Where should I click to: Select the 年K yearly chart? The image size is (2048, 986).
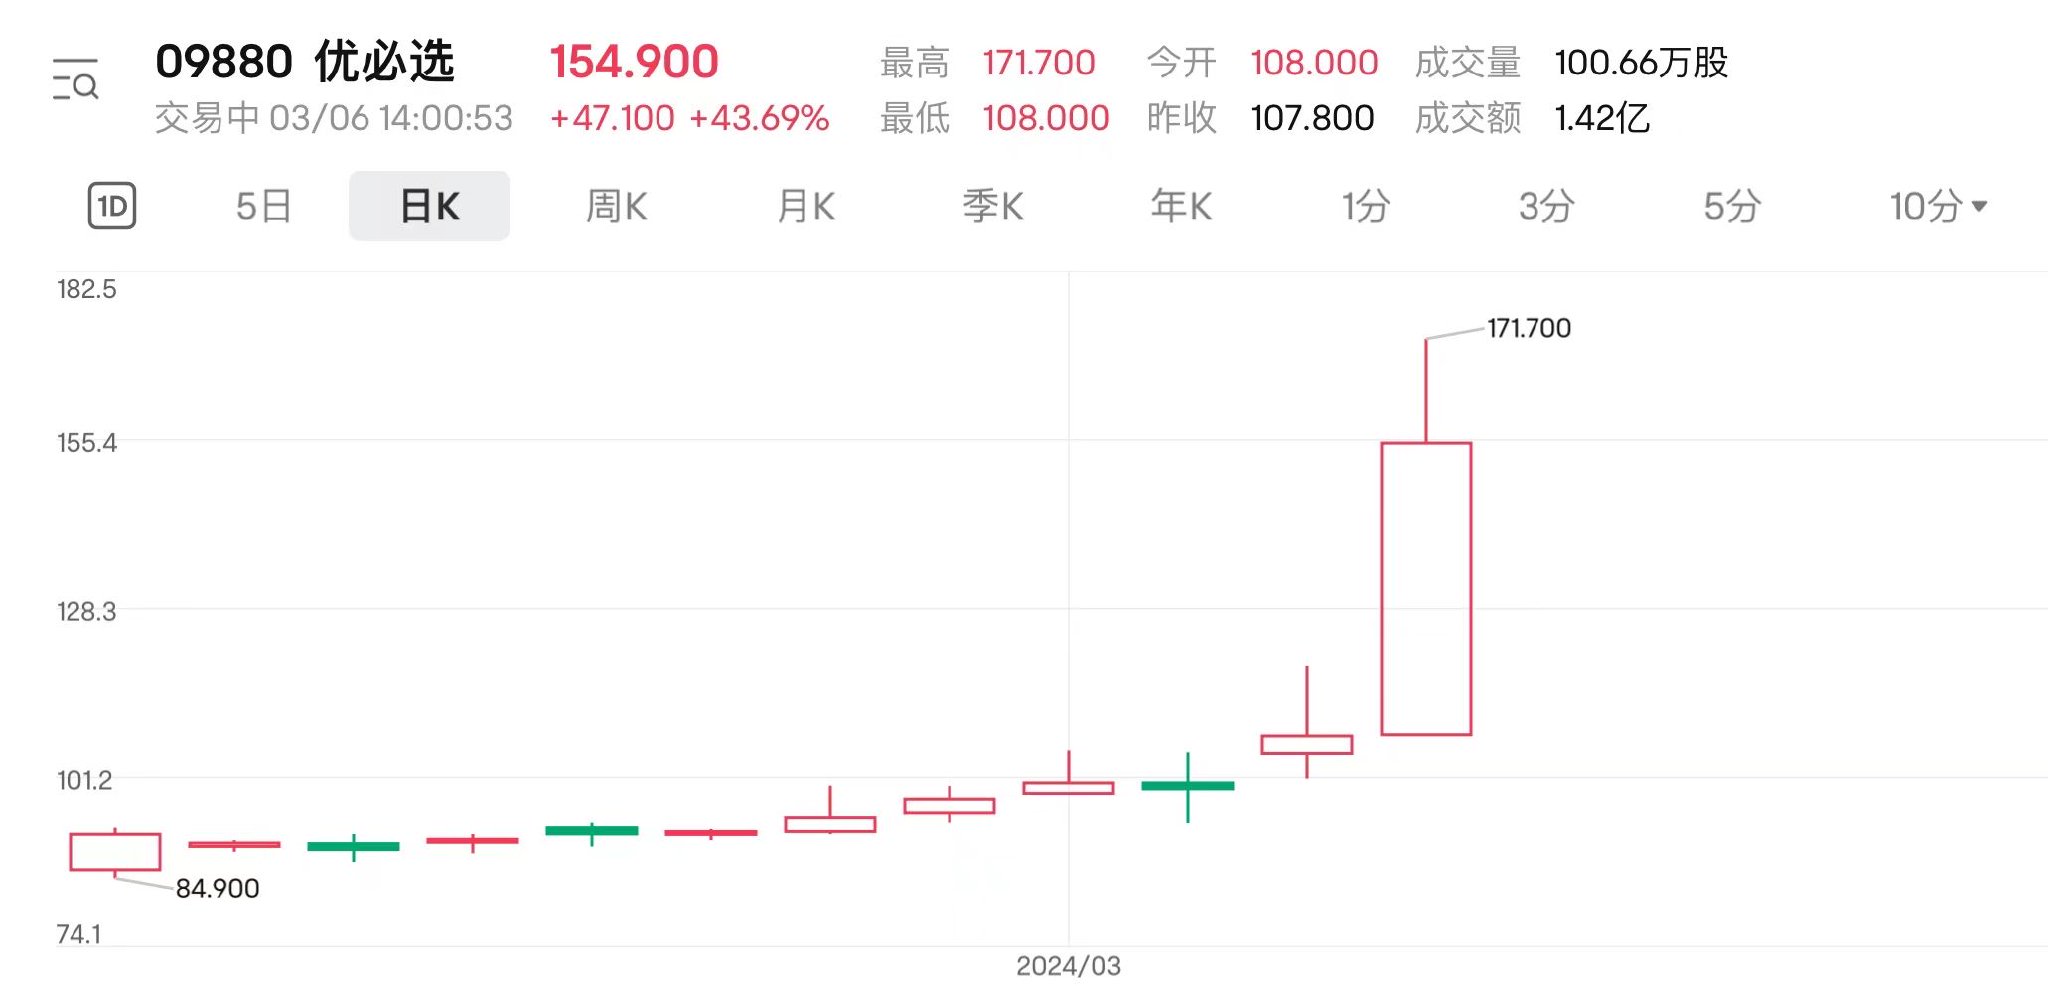pos(1181,206)
